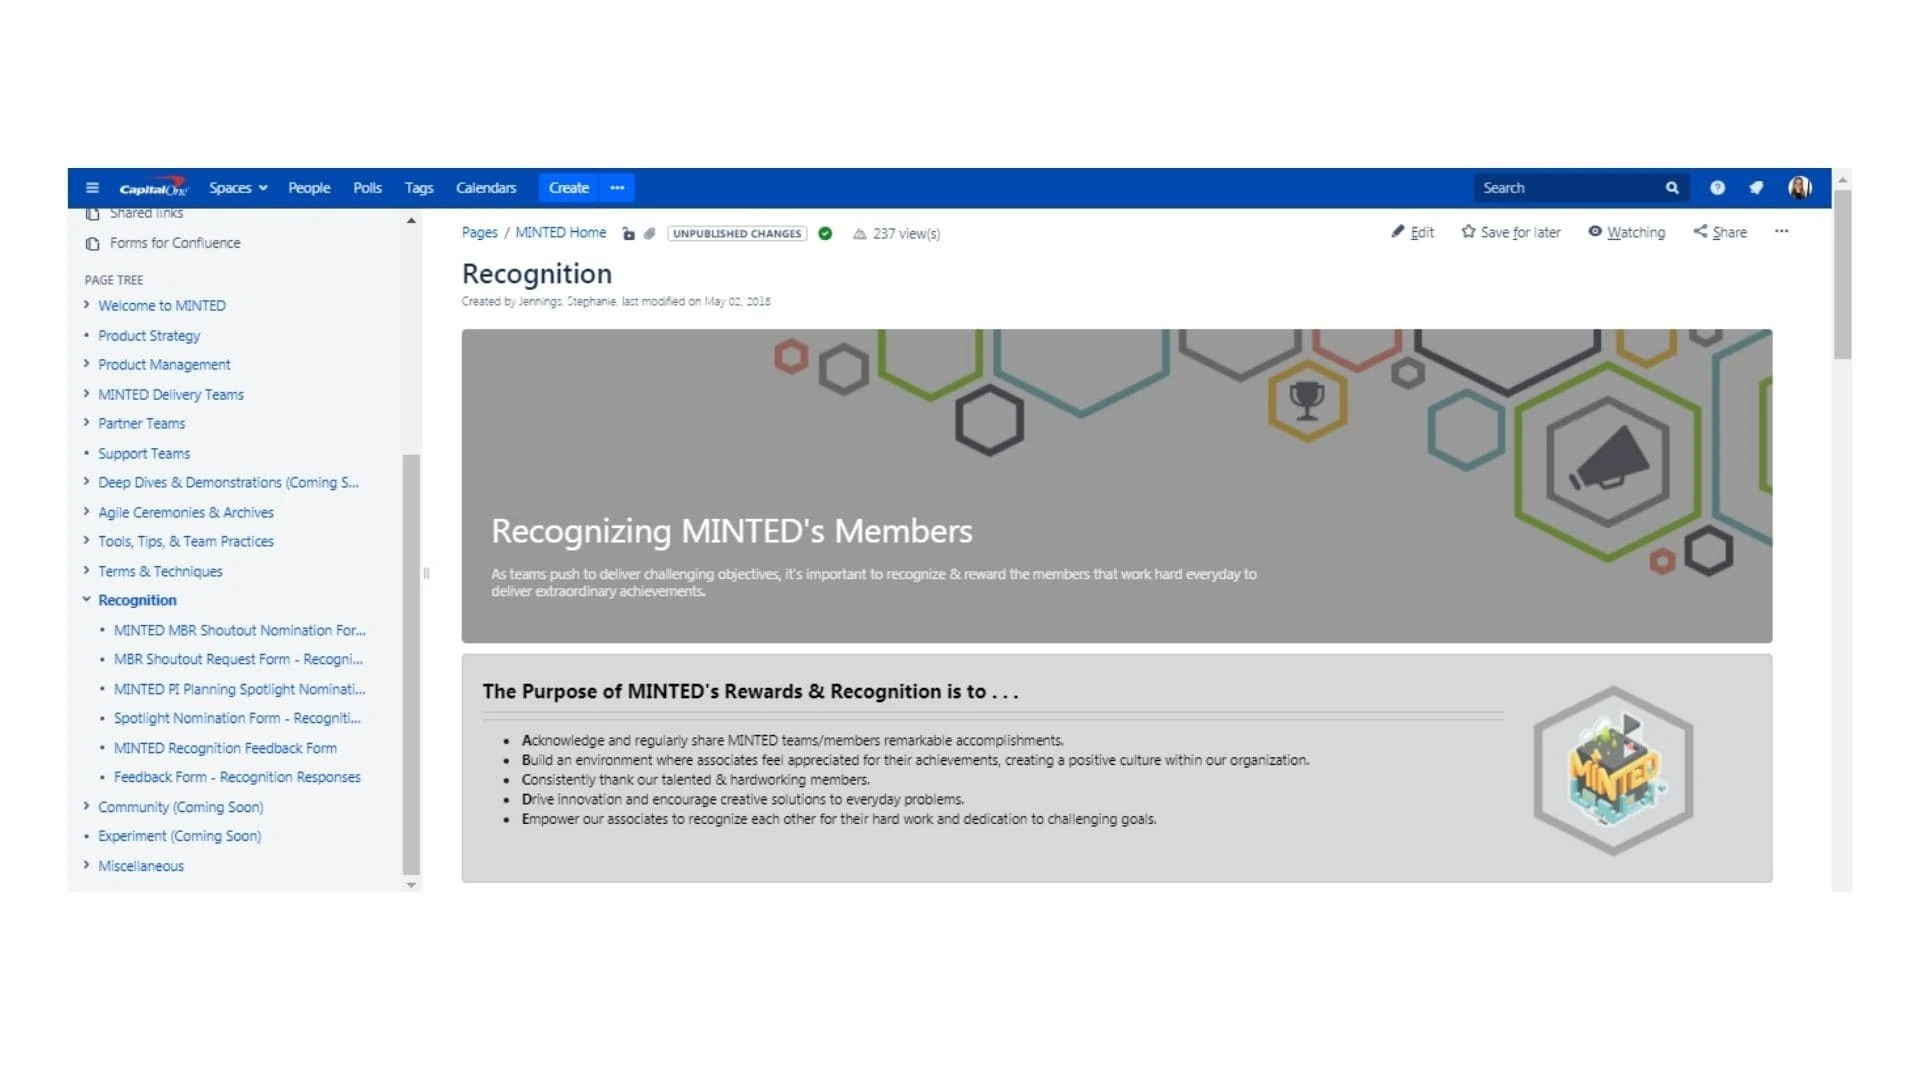Image resolution: width=1920 pixels, height=1080 pixels.
Task: Expand Partner Teams tree node
Action: [x=86, y=423]
